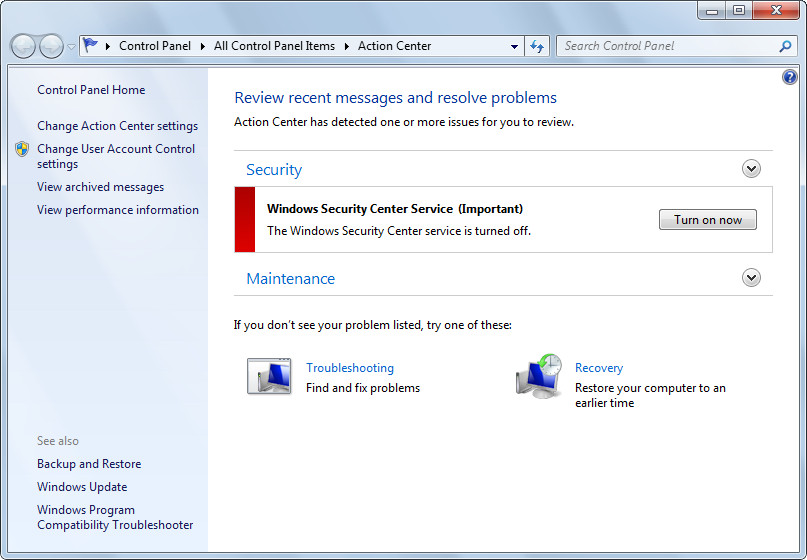Click the Recovery computer clock icon
Viewport: 807px width, 560px height.
pyautogui.click(x=539, y=376)
